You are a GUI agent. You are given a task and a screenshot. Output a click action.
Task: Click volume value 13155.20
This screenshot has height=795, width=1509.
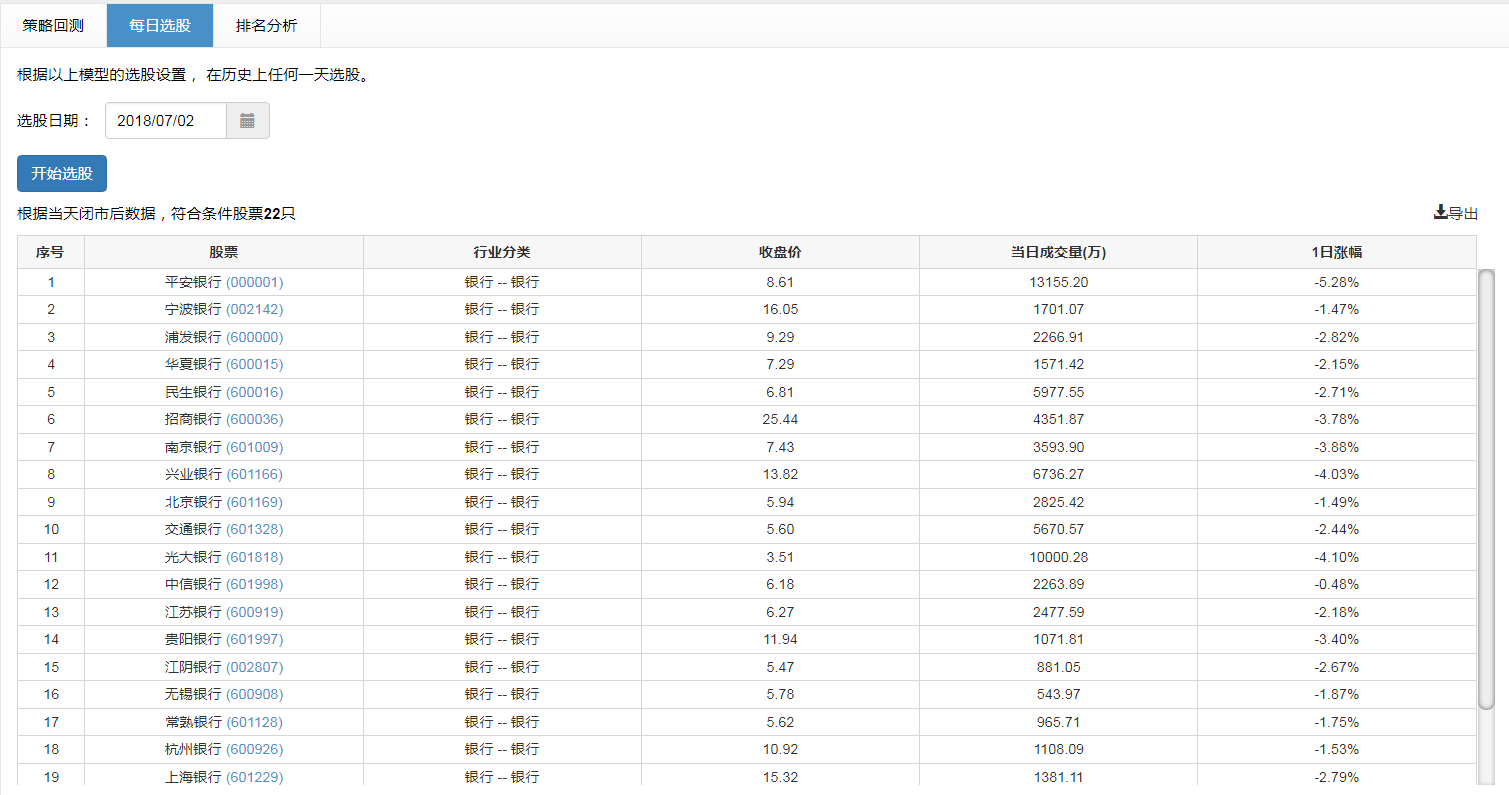tap(1058, 282)
